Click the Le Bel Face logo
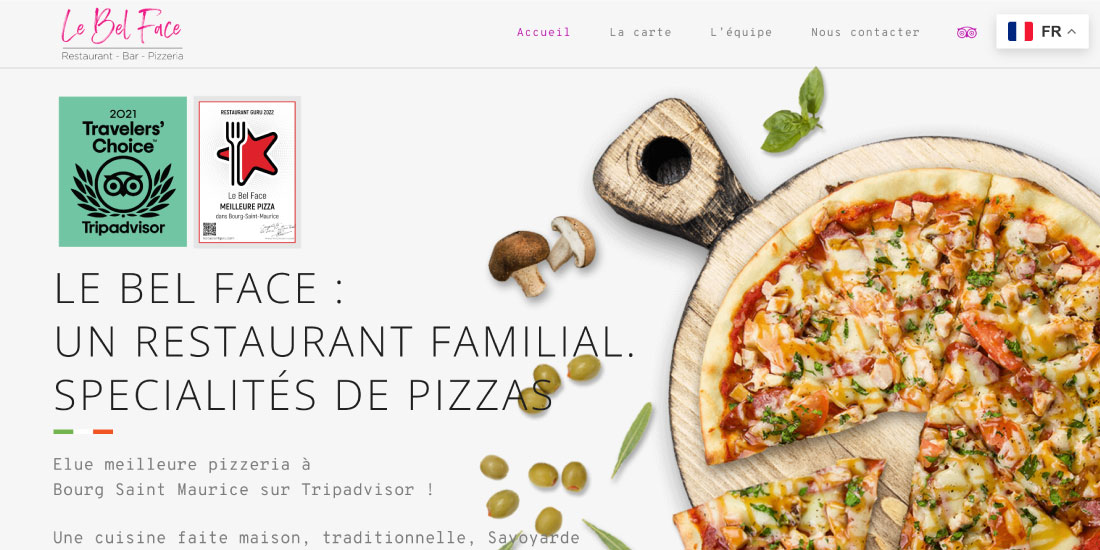1100x550 pixels. click(122, 34)
